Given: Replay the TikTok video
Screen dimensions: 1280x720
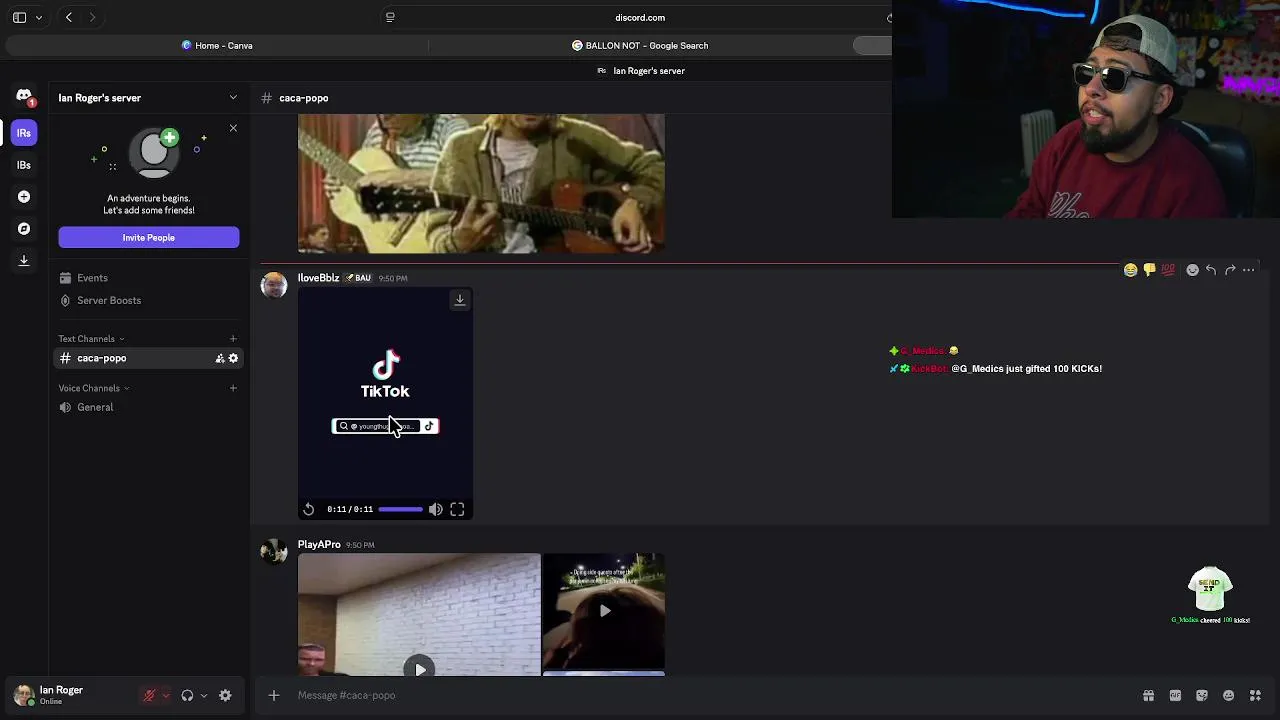Looking at the screenshot, I should pyautogui.click(x=309, y=509).
